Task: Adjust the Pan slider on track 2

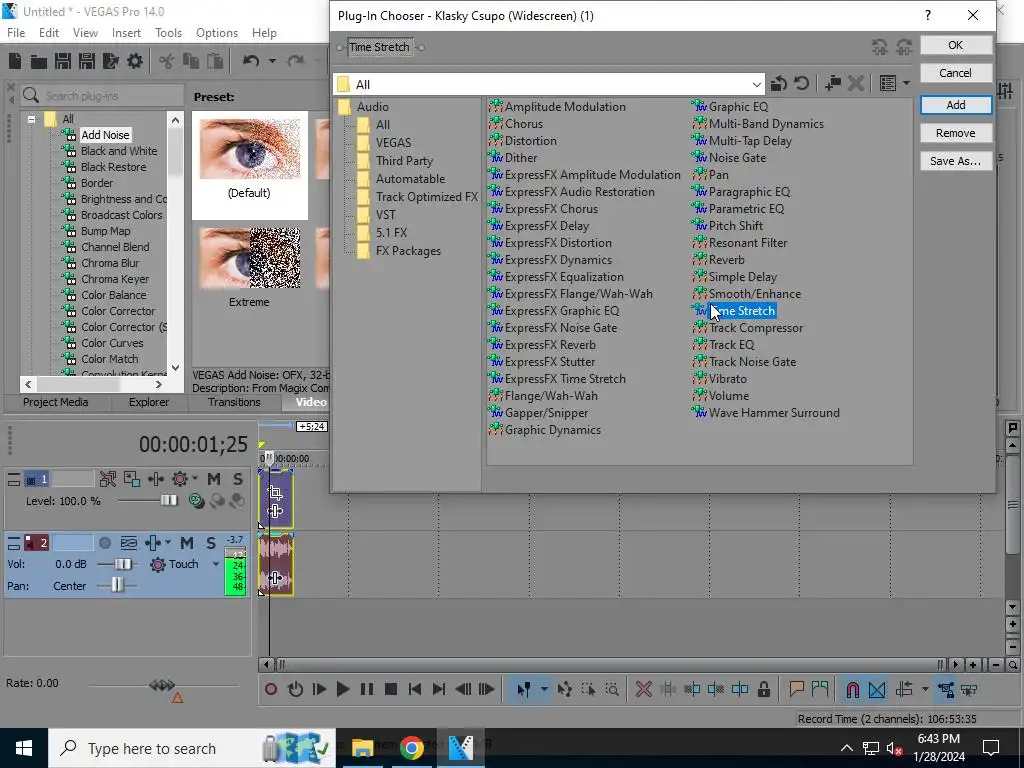Action: 117,585
